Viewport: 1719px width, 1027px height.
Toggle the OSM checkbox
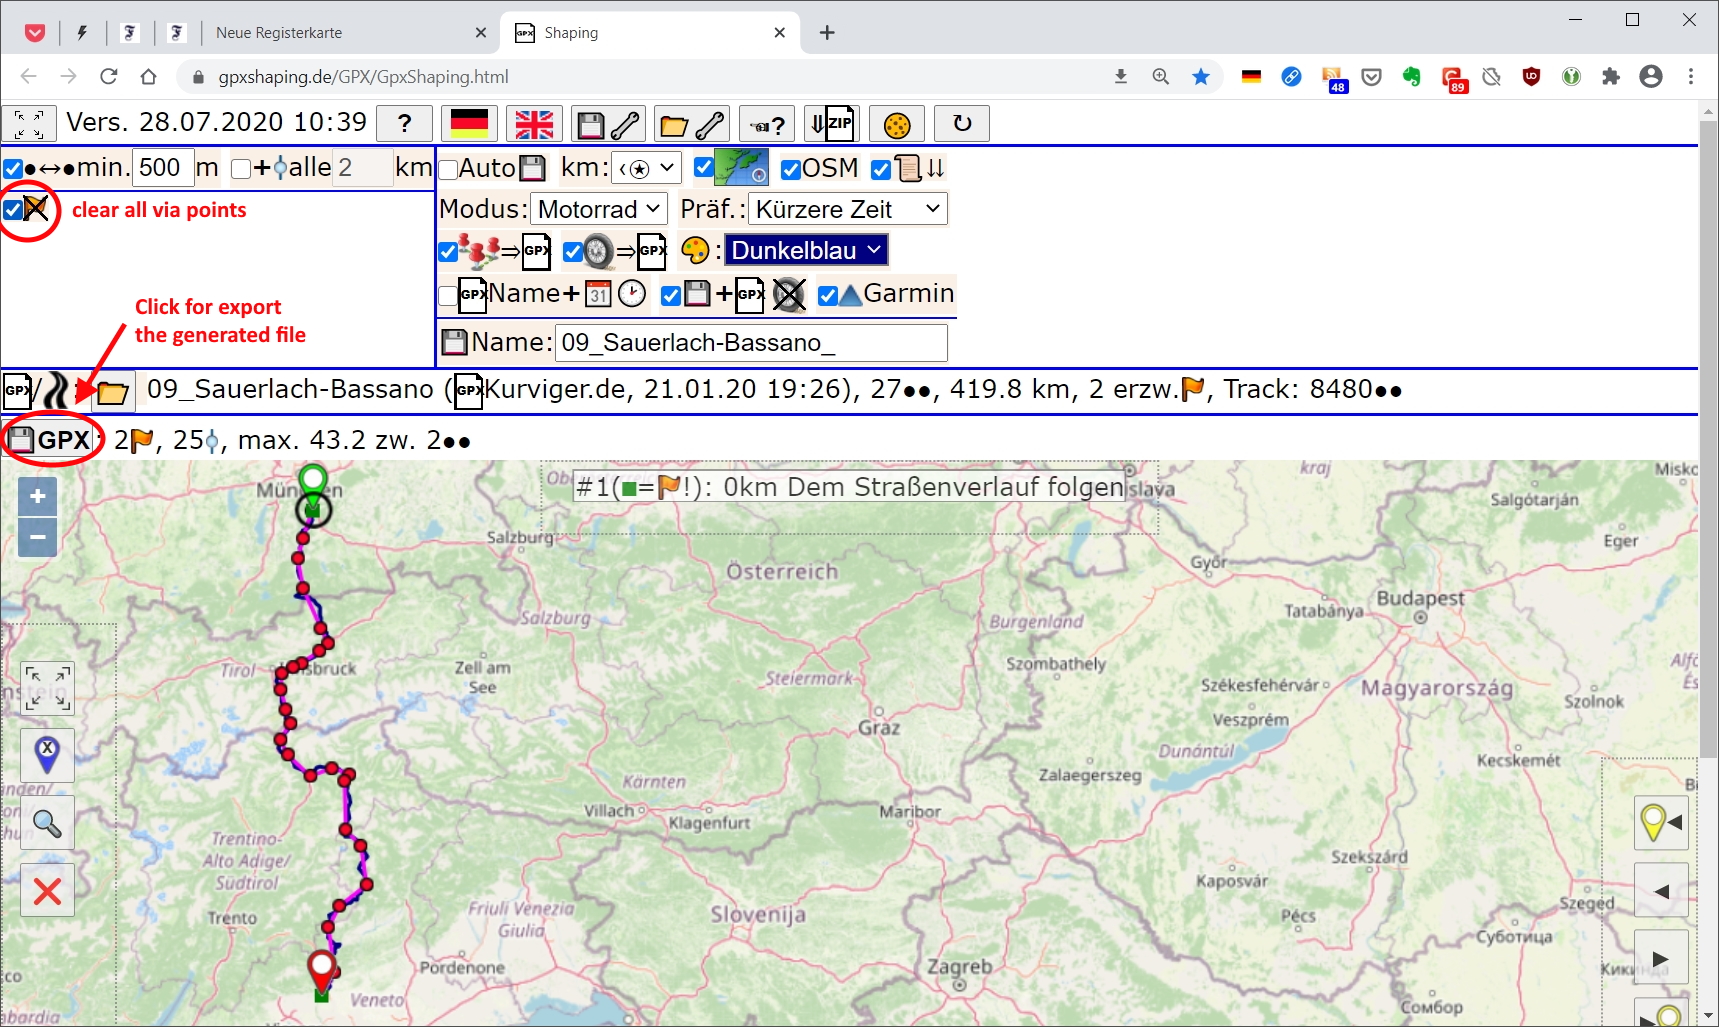(x=791, y=169)
